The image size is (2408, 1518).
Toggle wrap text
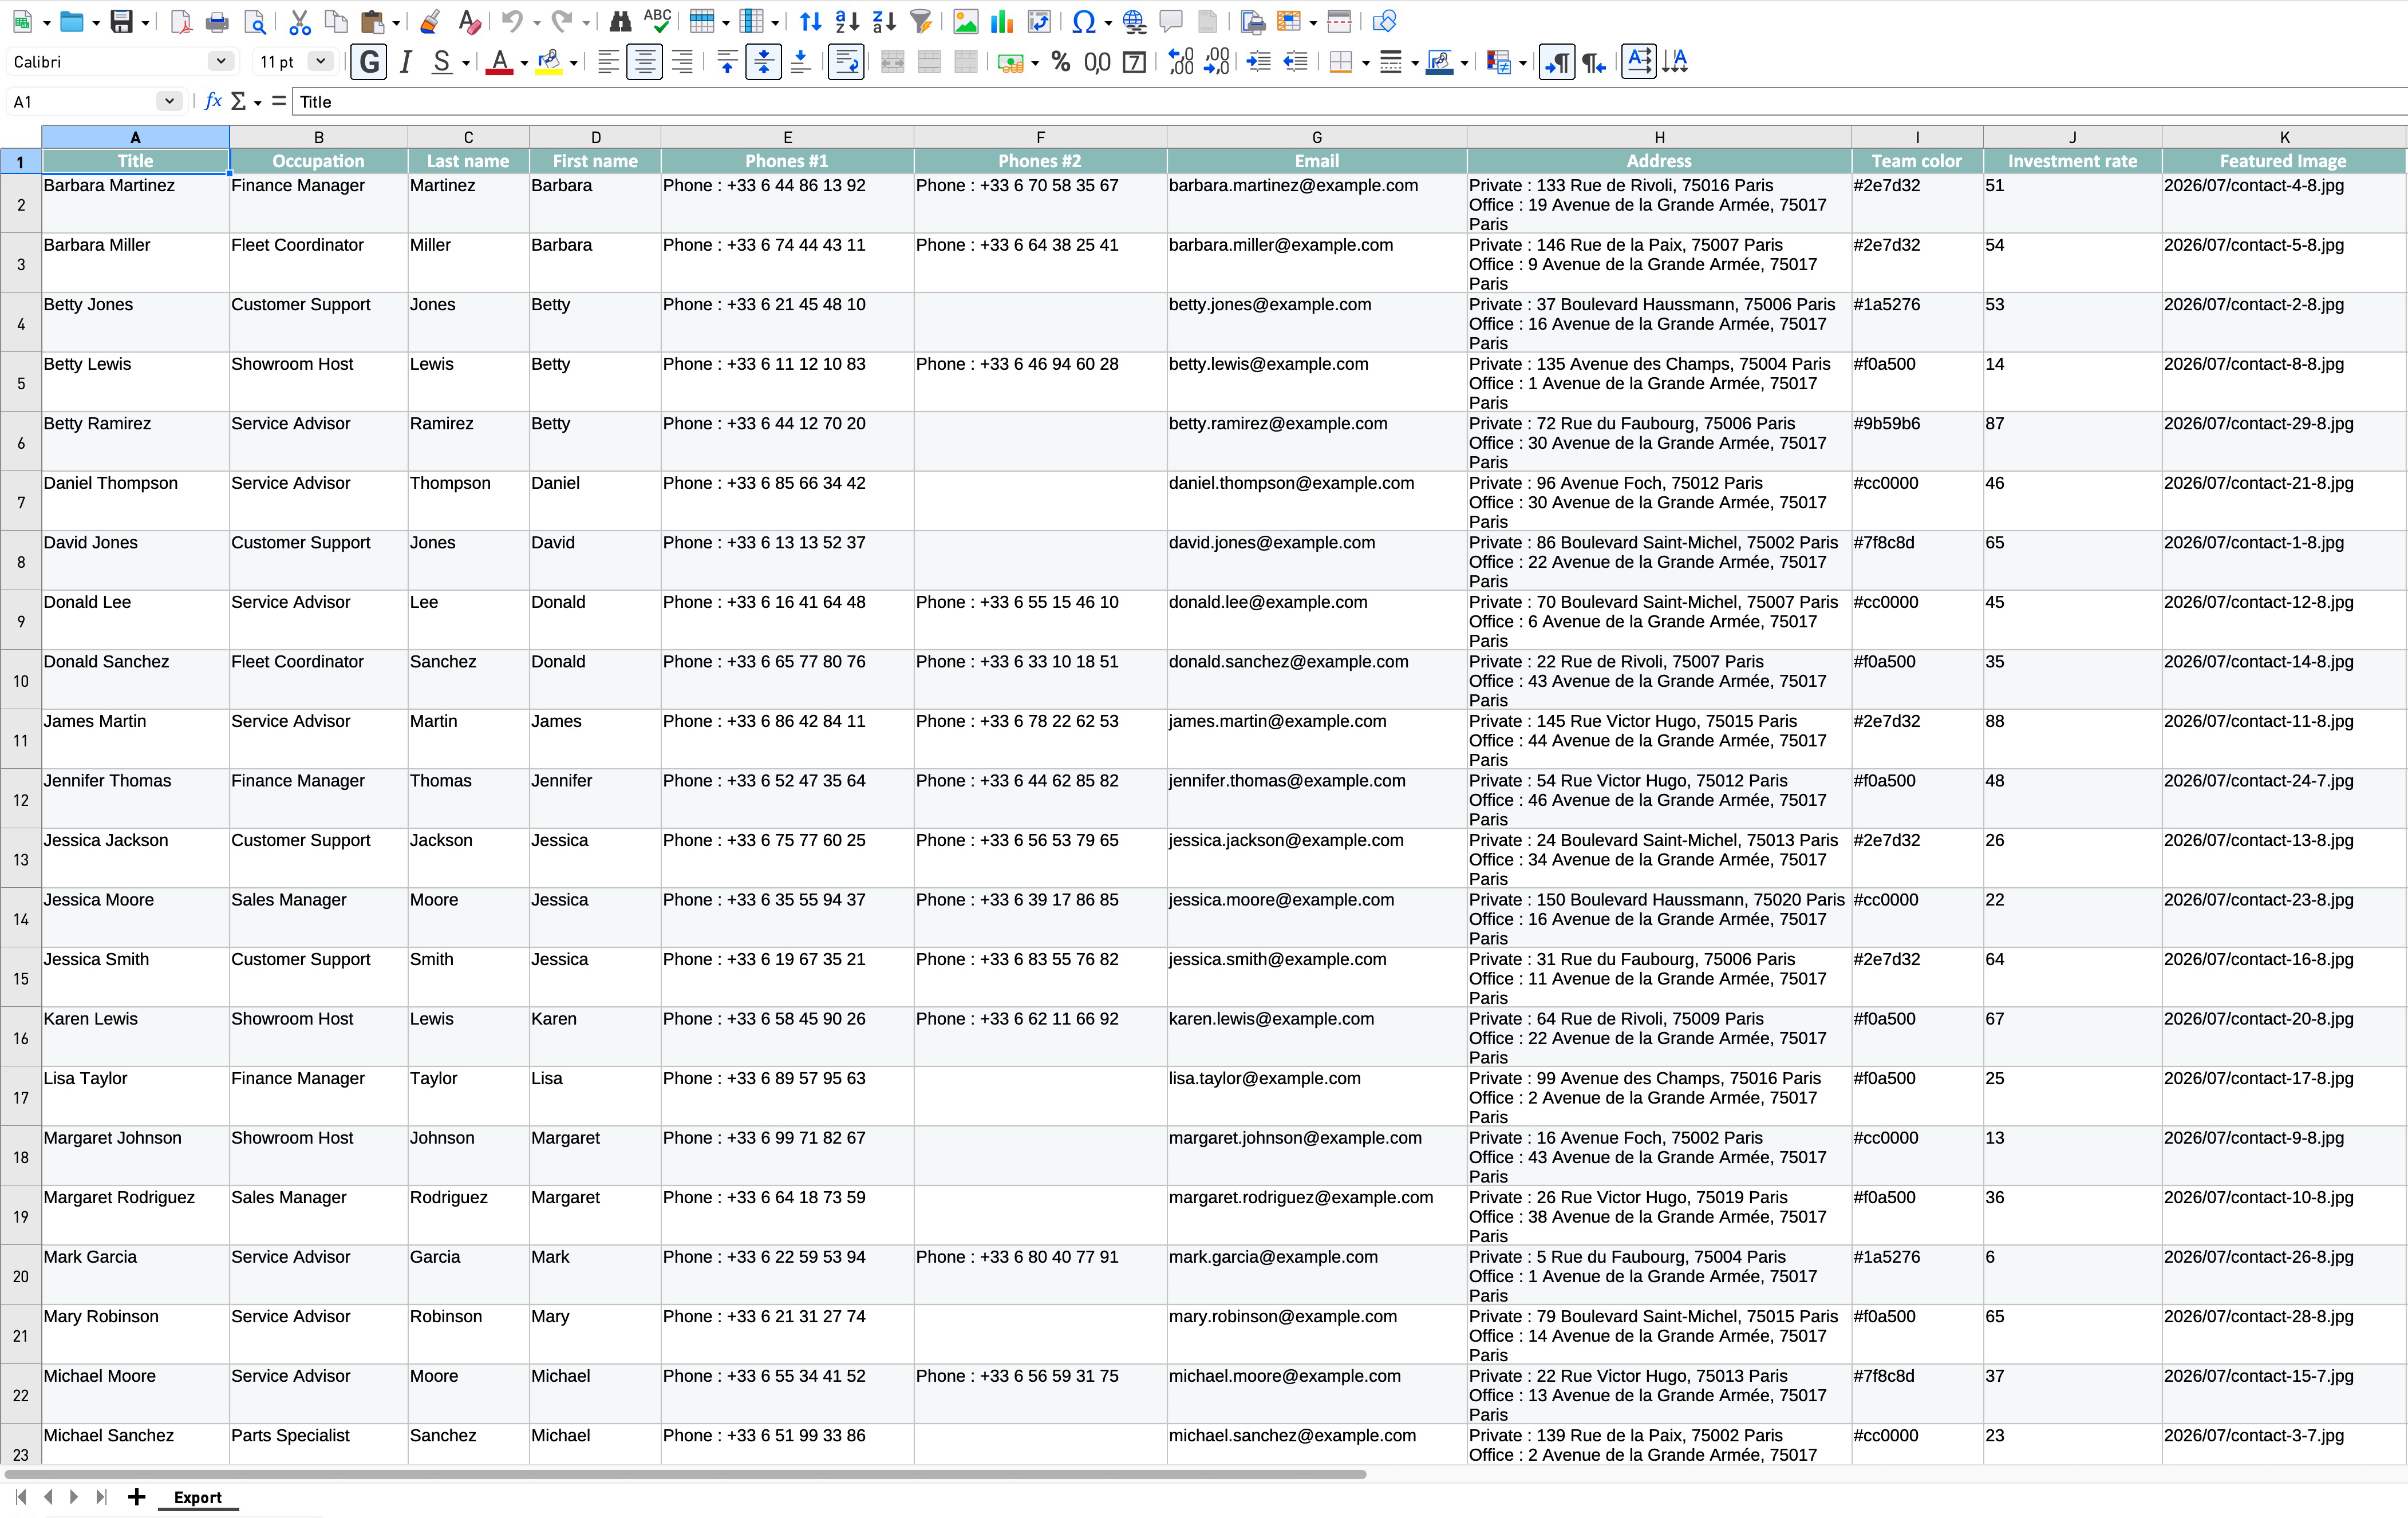click(x=846, y=62)
